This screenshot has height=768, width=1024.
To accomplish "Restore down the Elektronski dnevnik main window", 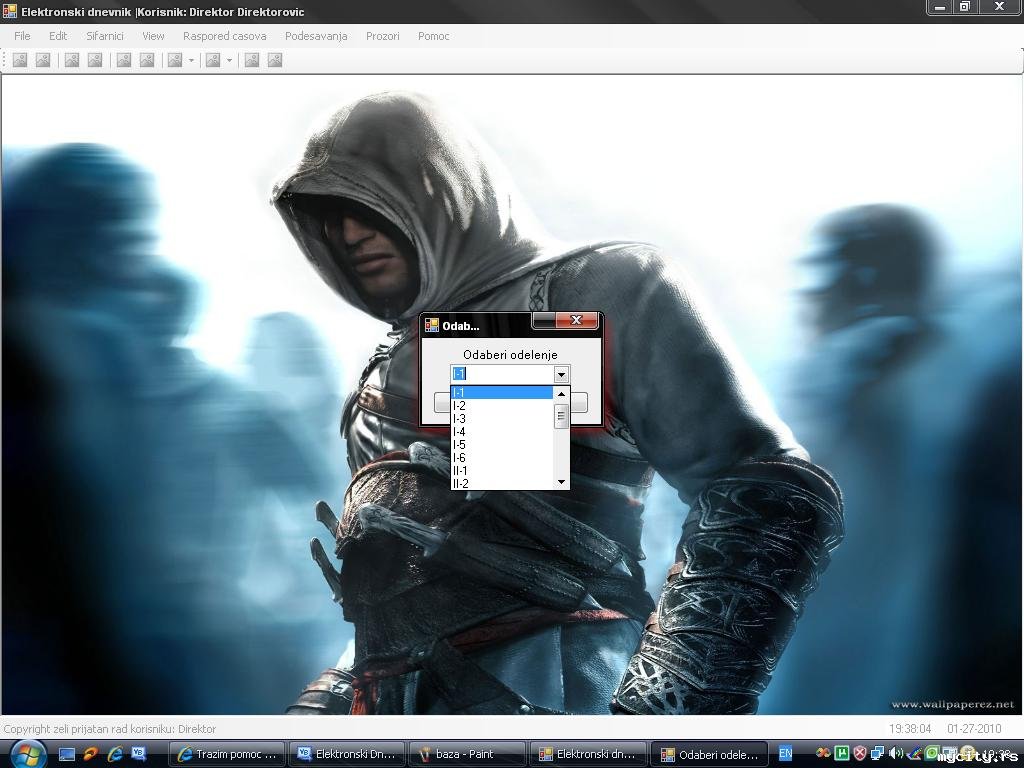I will pos(965,7).
